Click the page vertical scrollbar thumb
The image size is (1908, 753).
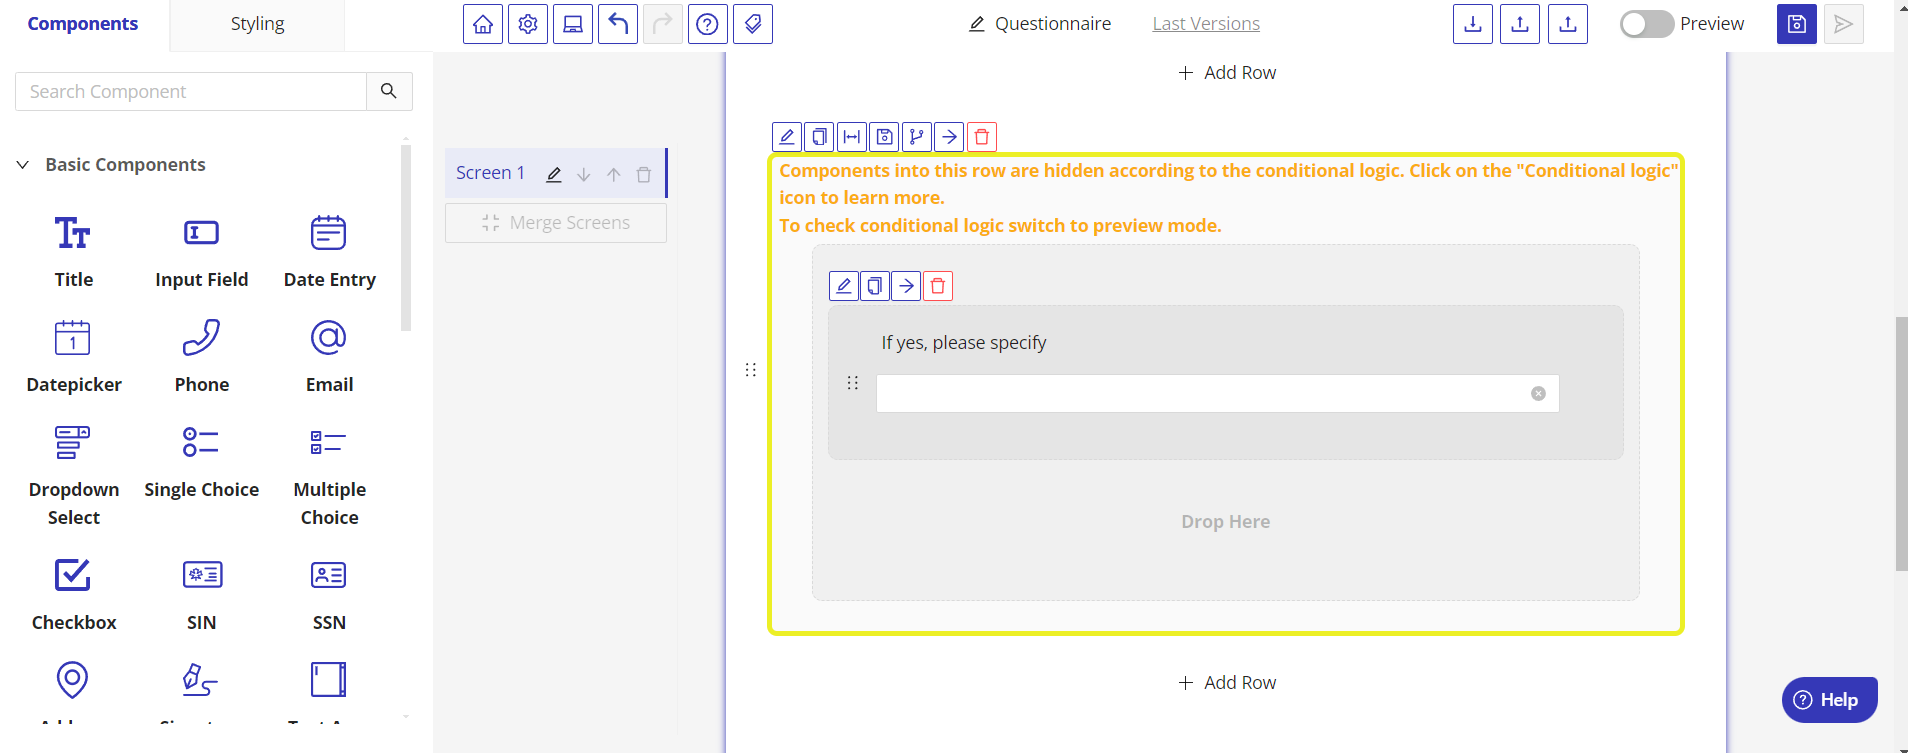point(1901,443)
